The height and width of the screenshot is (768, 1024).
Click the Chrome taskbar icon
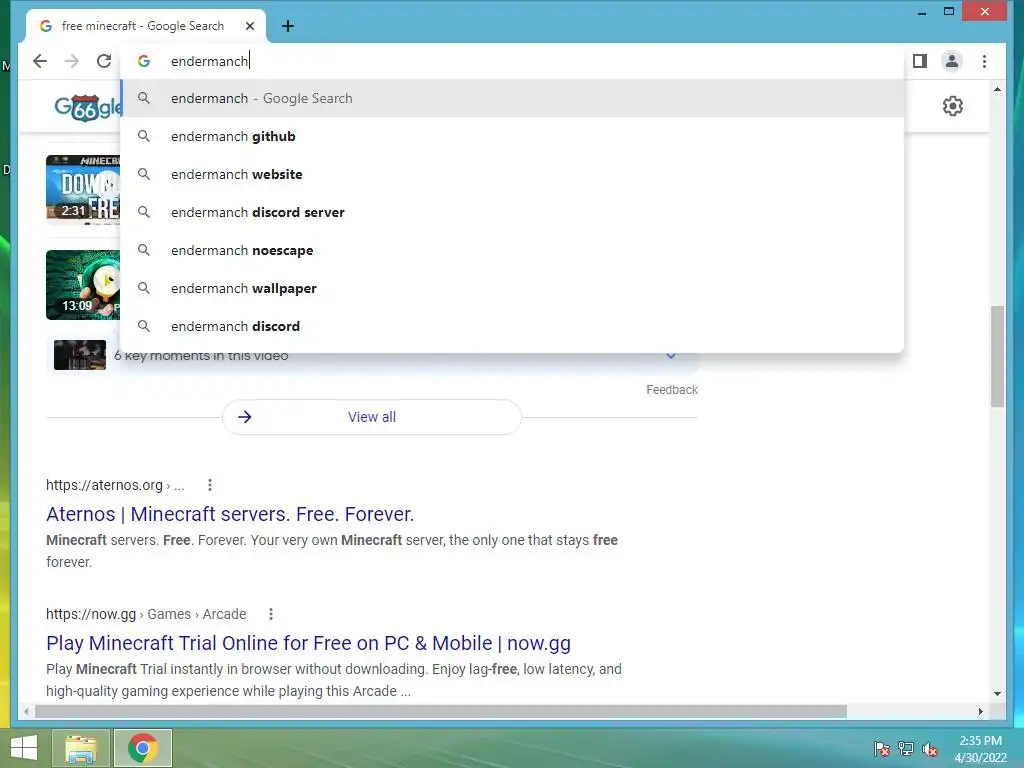click(x=142, y=748)
